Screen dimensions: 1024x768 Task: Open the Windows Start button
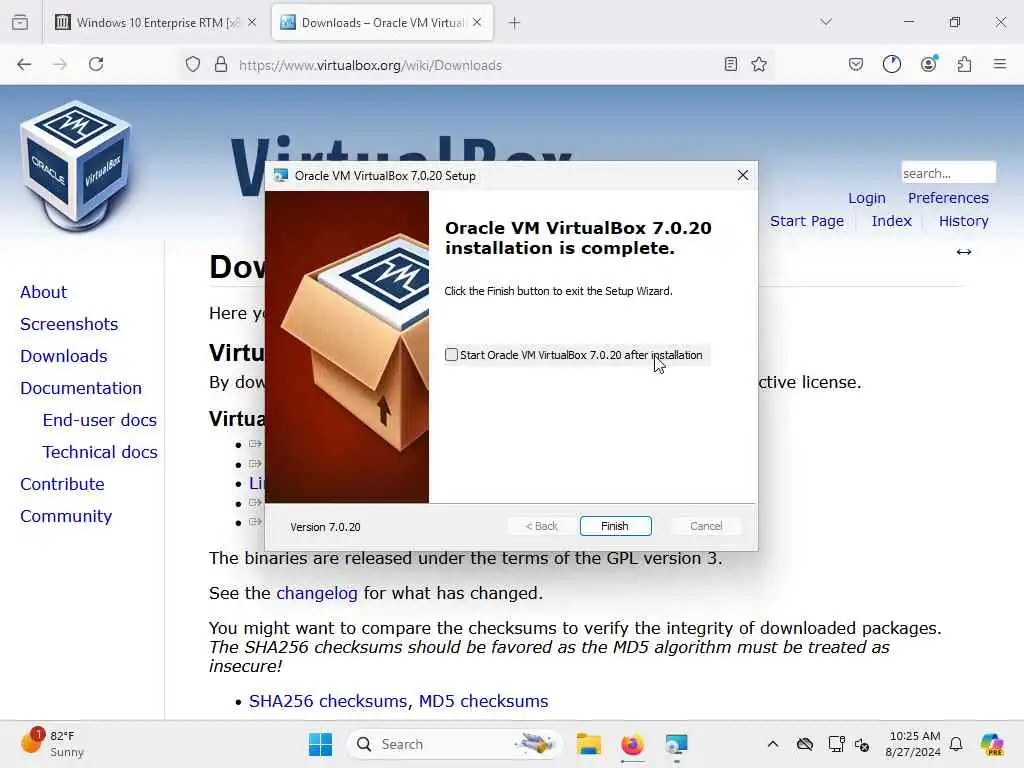pos(320,744)
